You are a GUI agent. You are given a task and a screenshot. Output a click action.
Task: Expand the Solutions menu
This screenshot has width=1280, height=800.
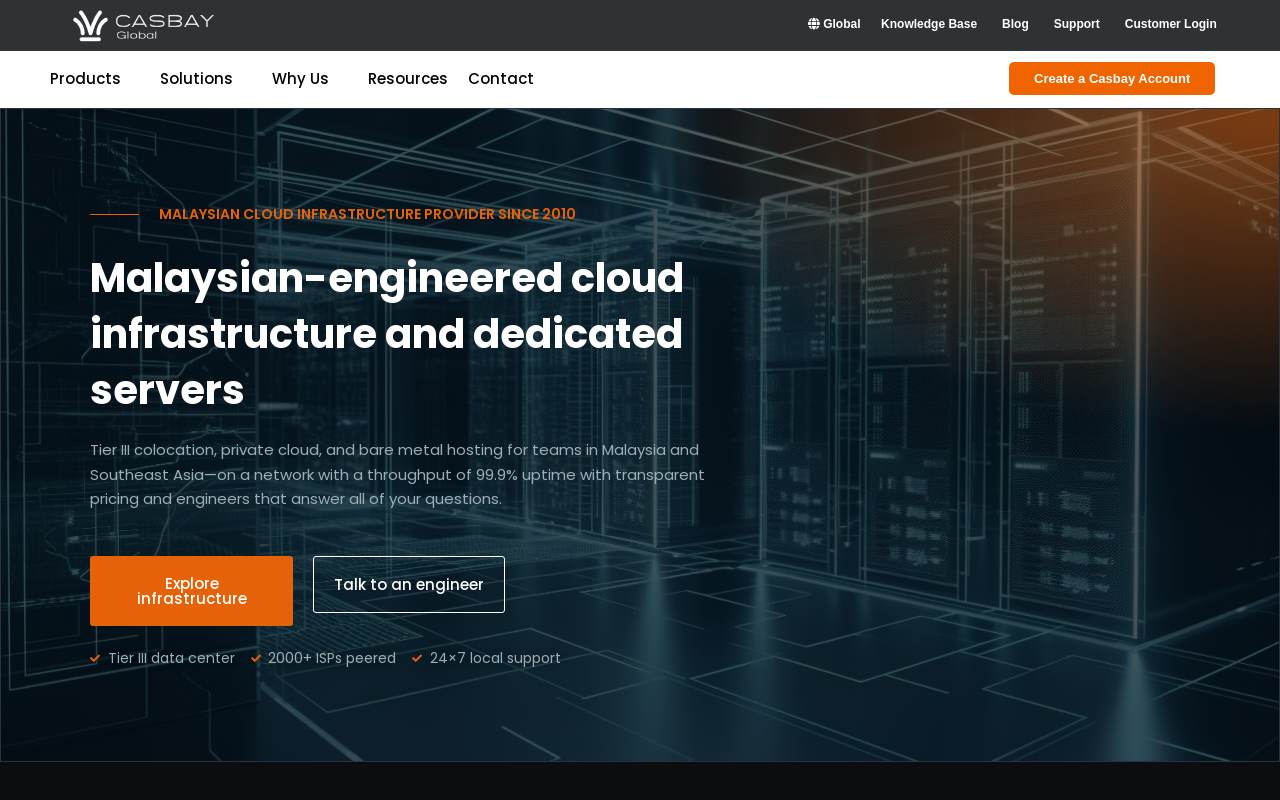(196, 79)
